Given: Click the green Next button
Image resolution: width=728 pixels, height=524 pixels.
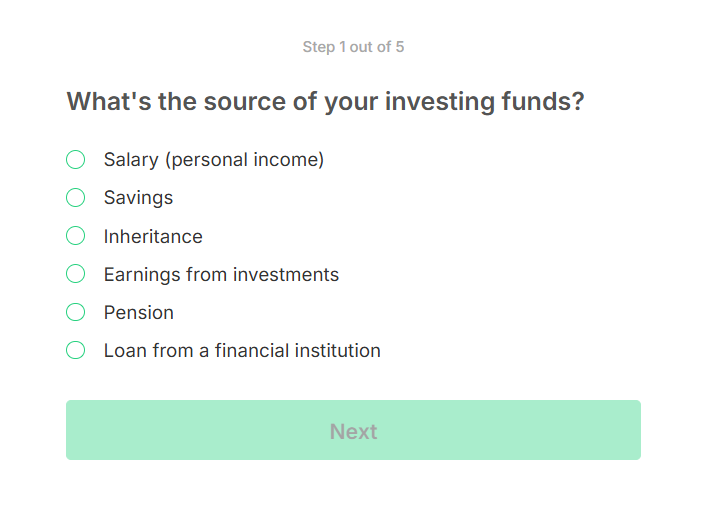Looking at the screenshot, I should click(x=353, y=430).
